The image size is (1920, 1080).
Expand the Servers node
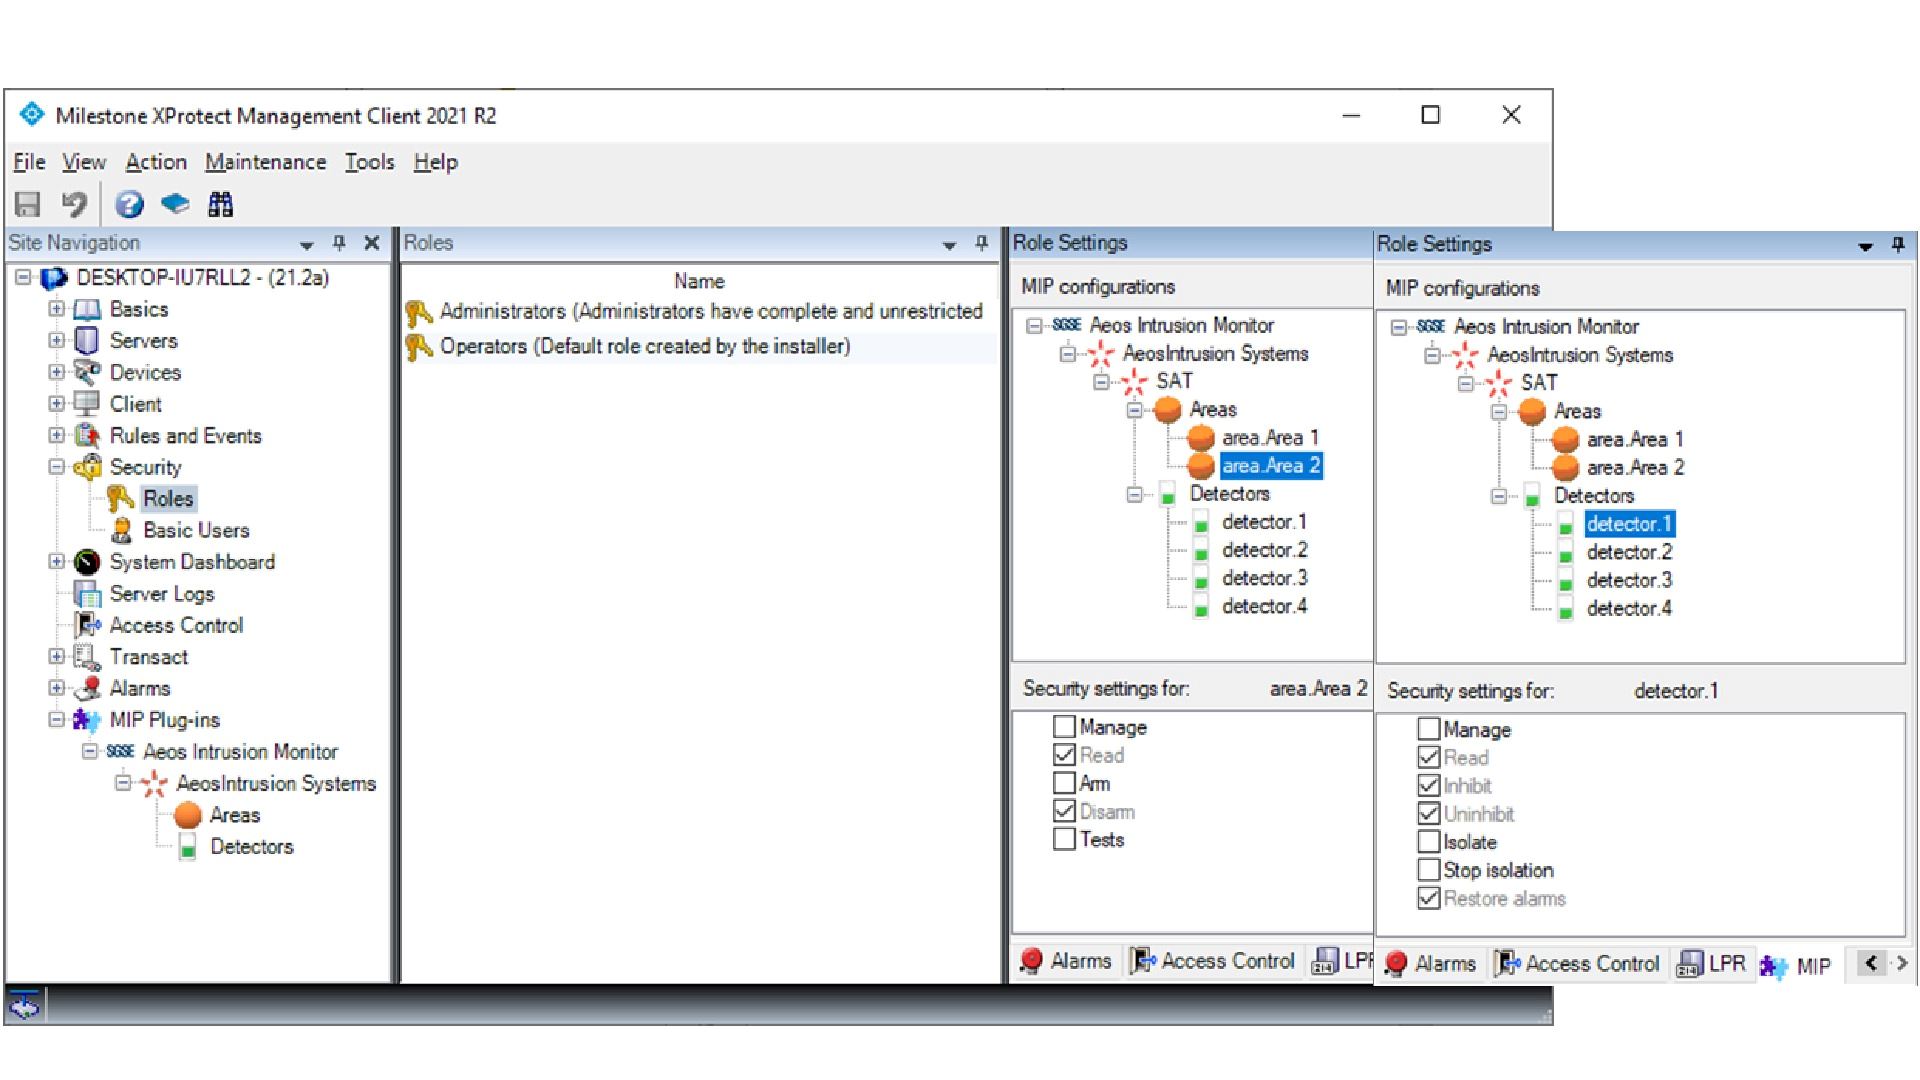(x=57, y=340)
